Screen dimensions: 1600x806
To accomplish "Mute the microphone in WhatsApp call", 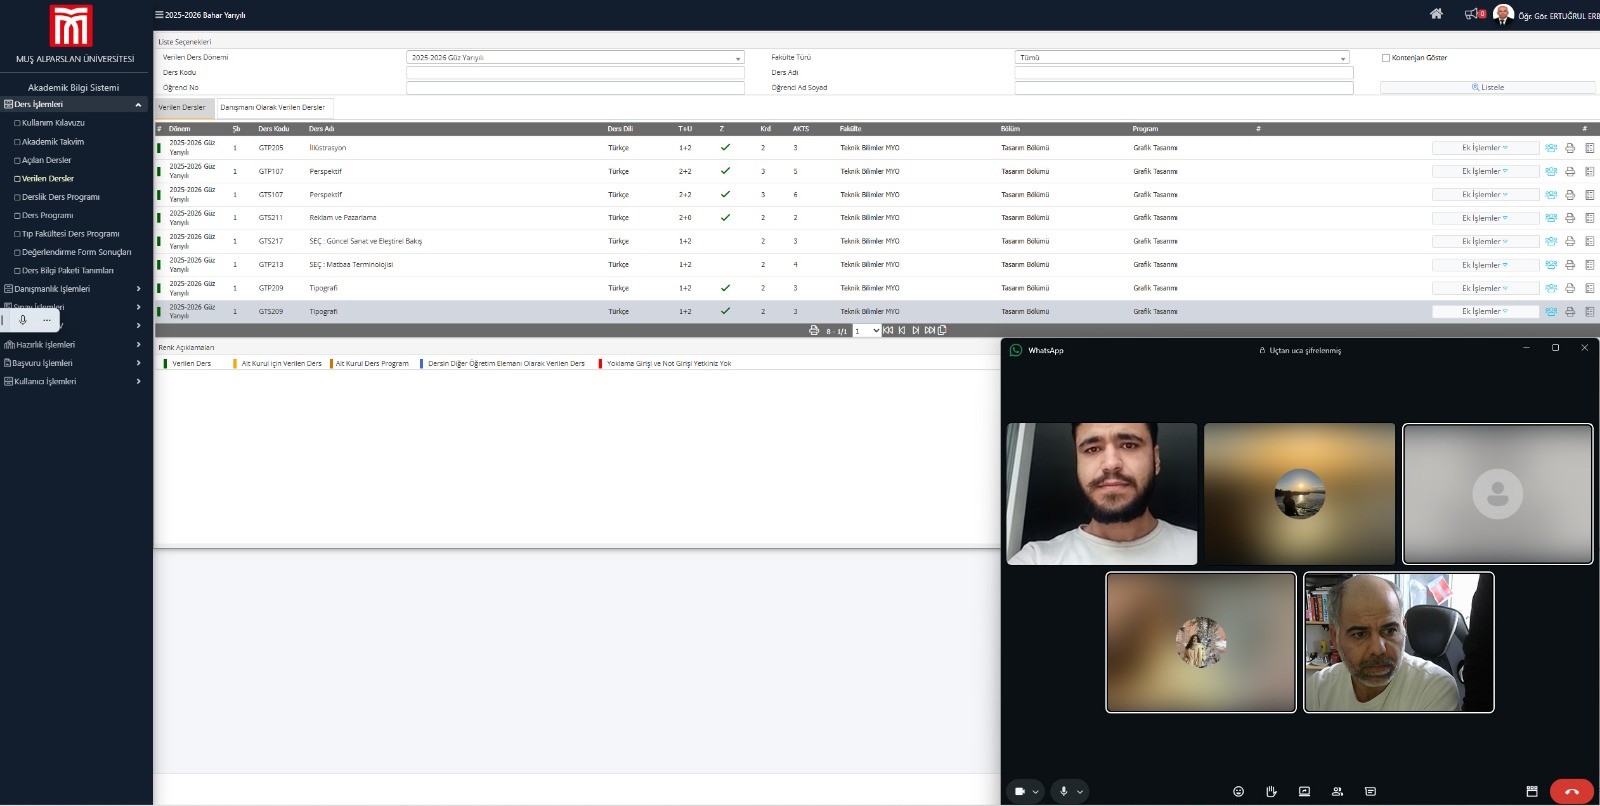I will click(1064, 791).
